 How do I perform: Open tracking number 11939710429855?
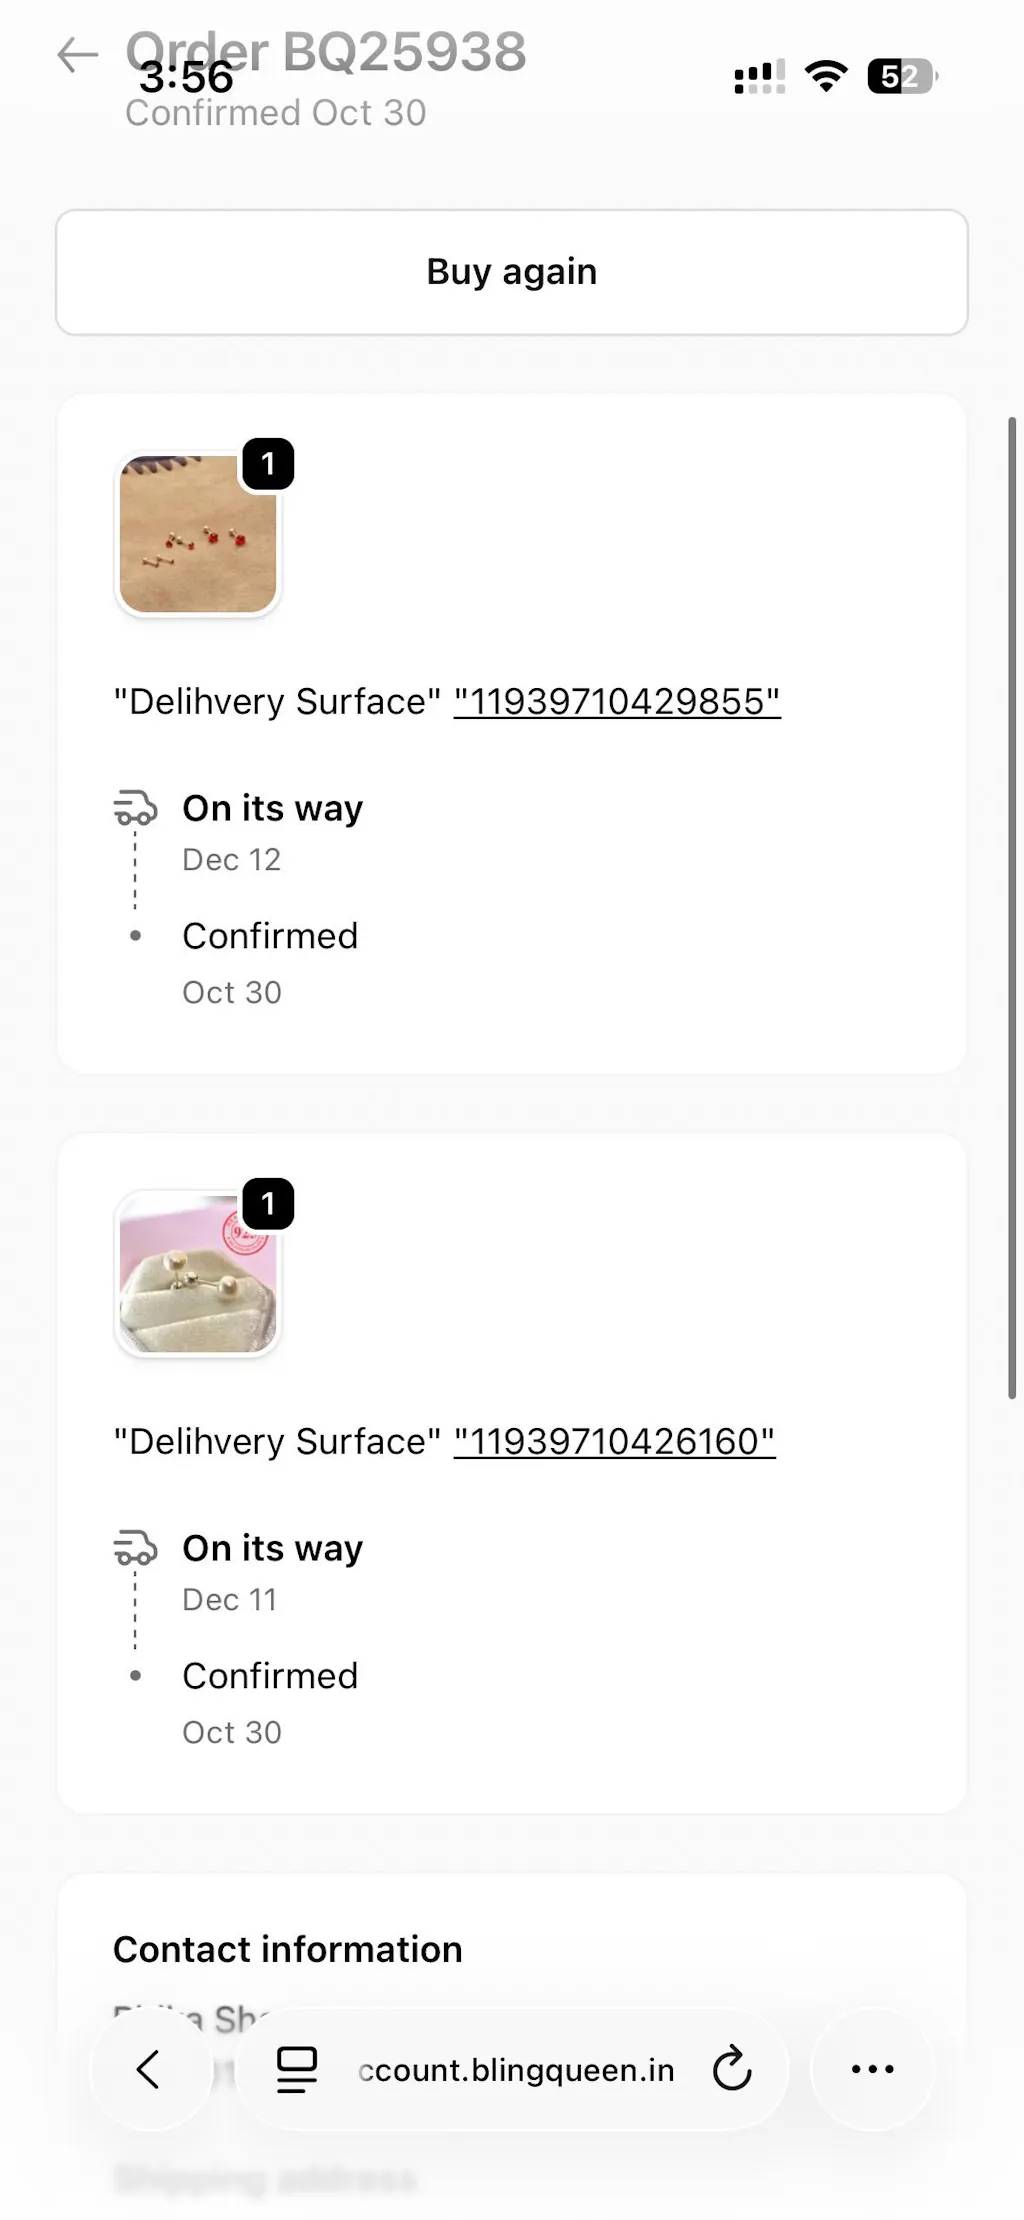[x=616, y=702]
